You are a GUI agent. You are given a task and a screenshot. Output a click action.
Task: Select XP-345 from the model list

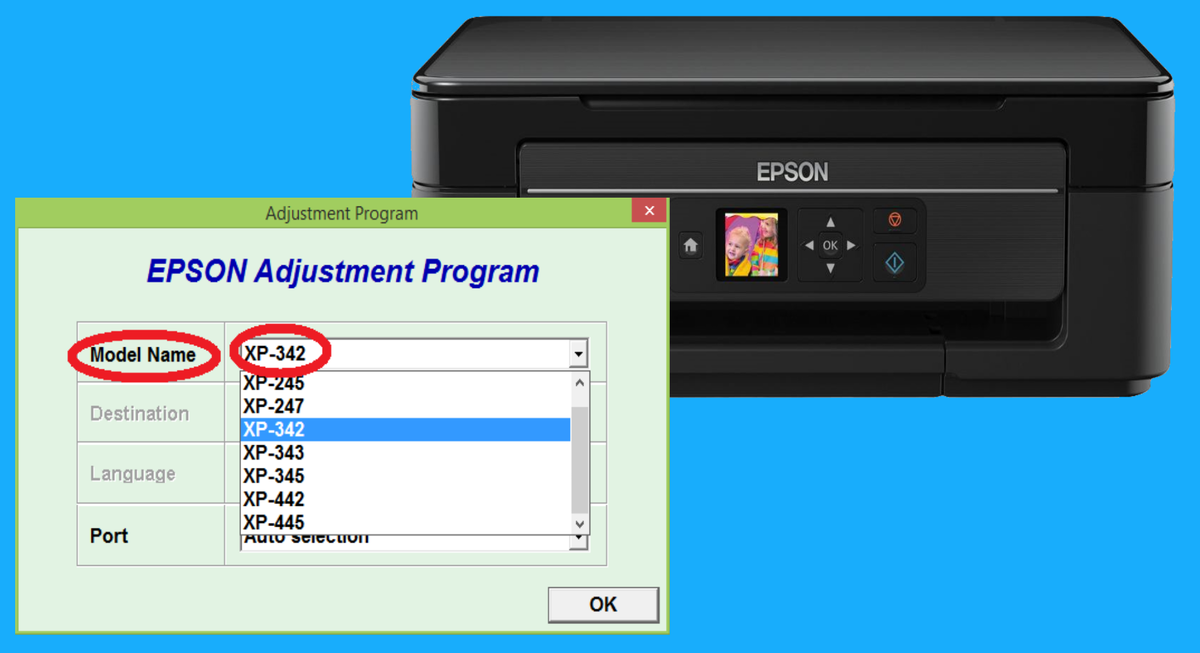(x=406, y=476)
